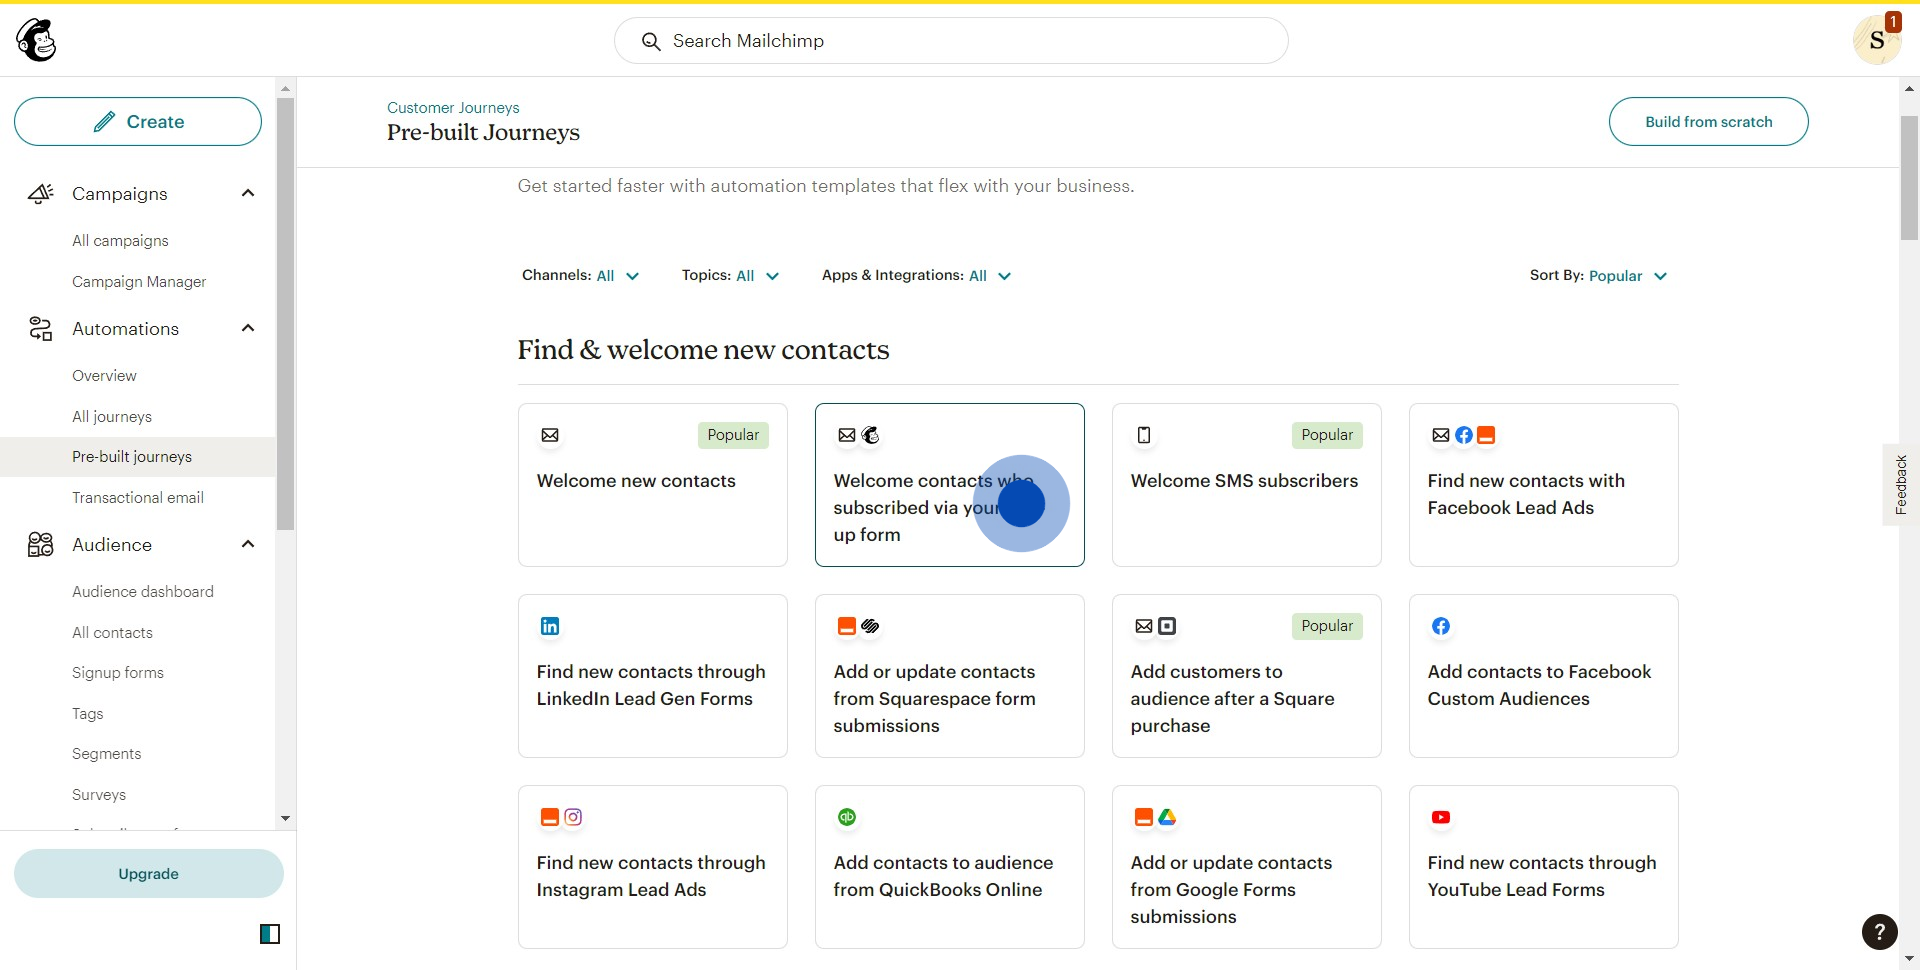Click the Automations flow icon
1920x970 pixels.
click(x=40, y=329)
